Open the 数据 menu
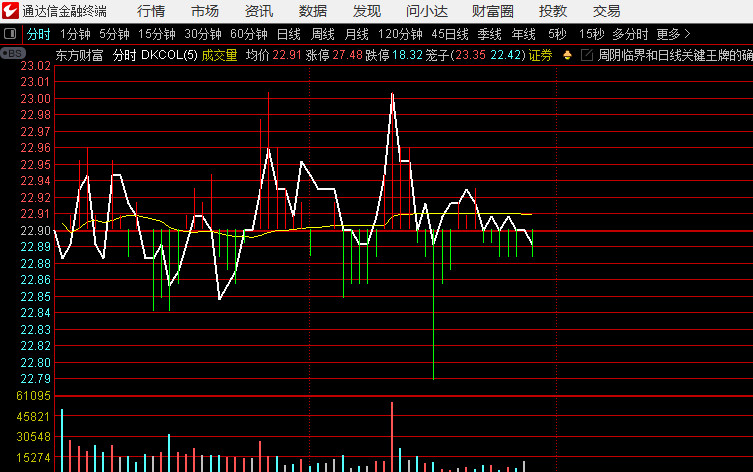Image resolution: width=753 pixels, height=472 pixels. (313, 11)
